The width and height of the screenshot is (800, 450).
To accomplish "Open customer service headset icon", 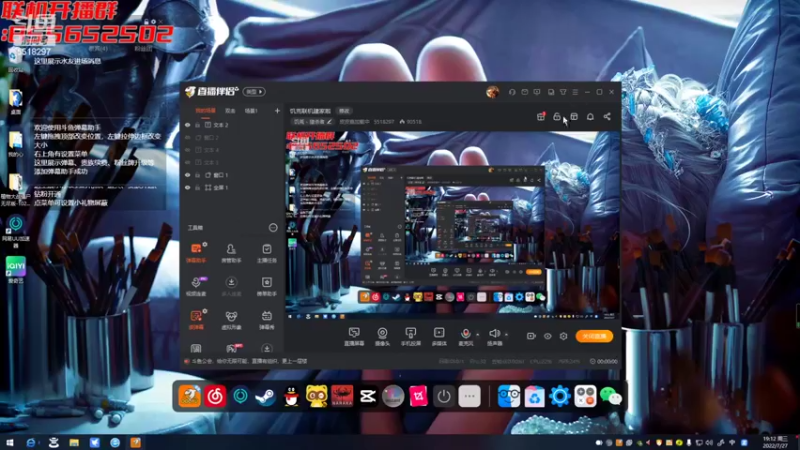I will (x=512, y=92).
